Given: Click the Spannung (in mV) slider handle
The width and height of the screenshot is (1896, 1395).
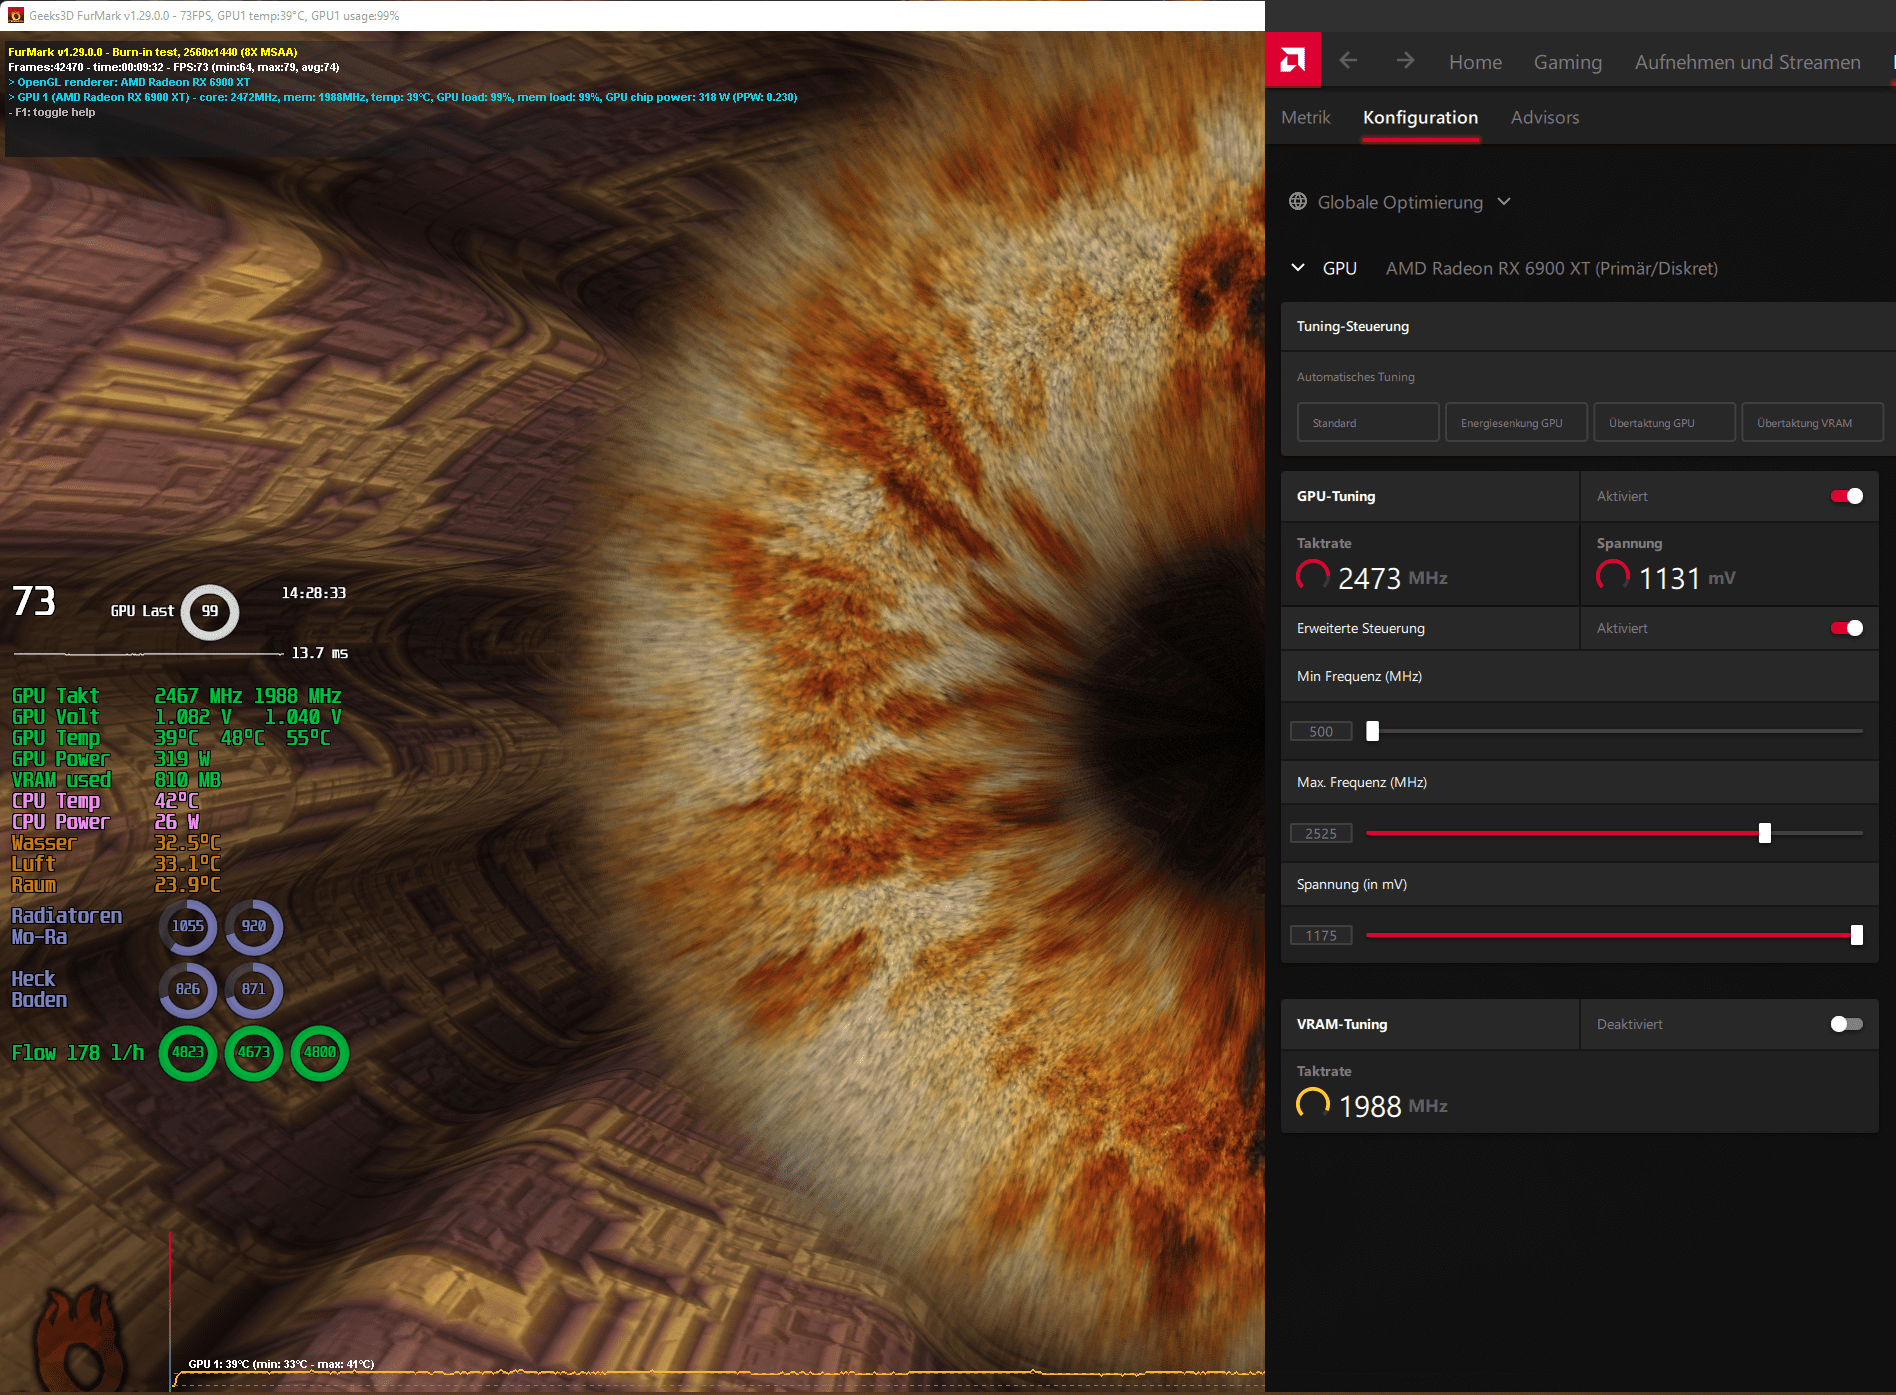Looking at the screenshot, I should [1856, 935].
